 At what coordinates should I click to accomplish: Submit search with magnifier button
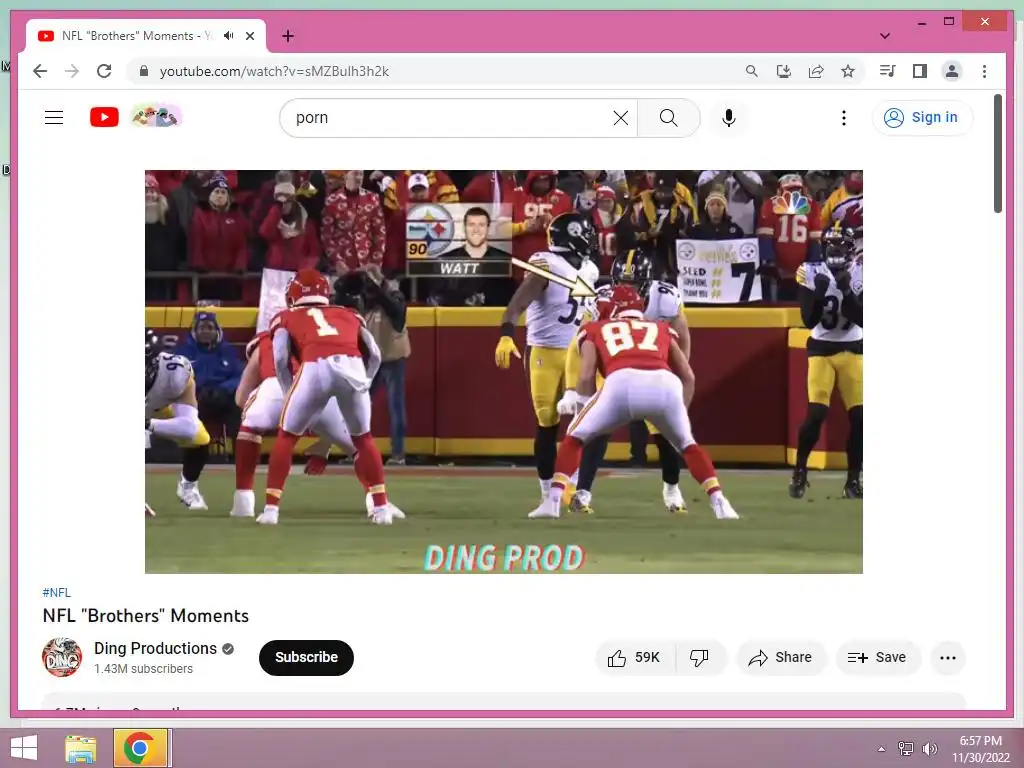click(x=668, y=118)
